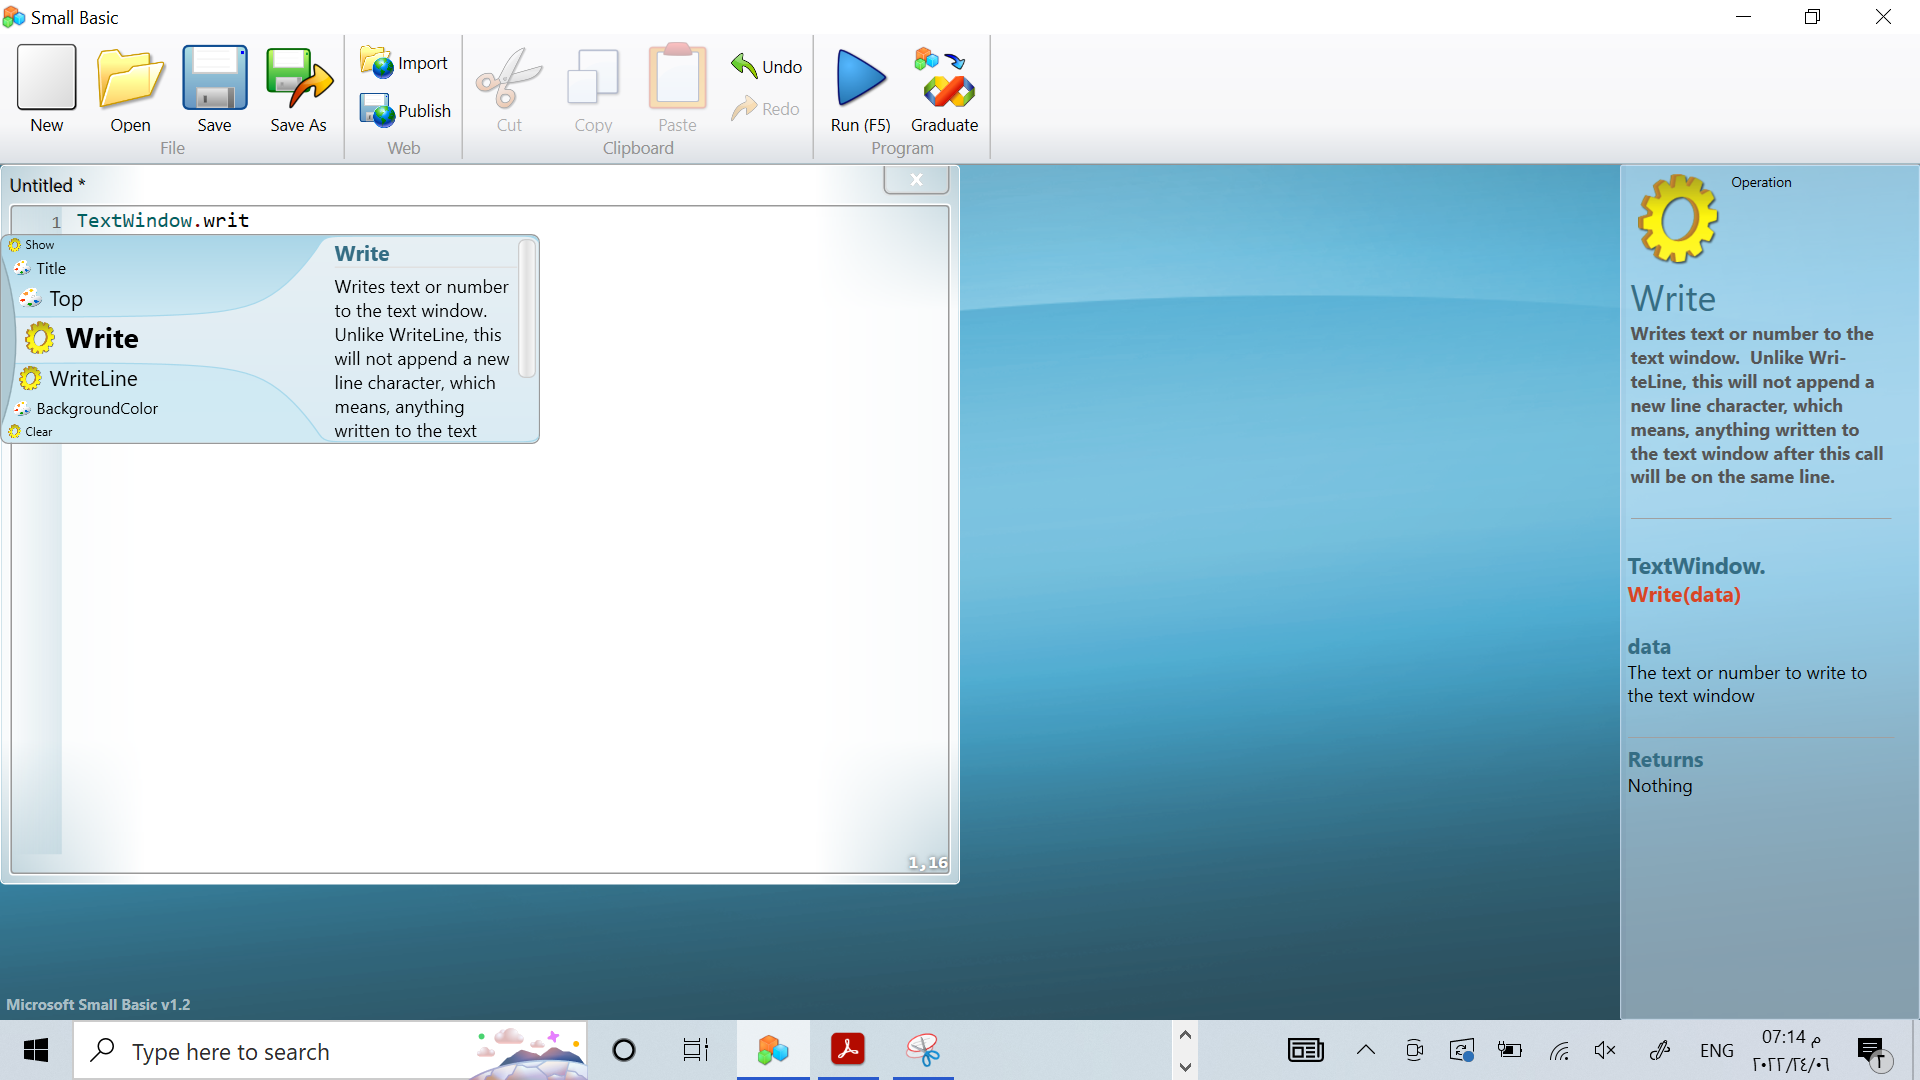Click the Meet Now tray icon
The height and width of the screenshot is (1080, 1920).
pos(1414,1050)
